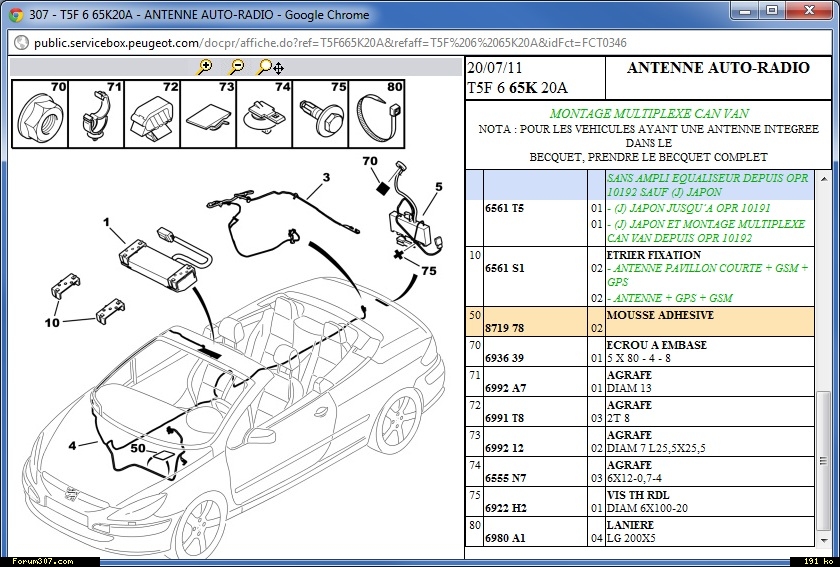Click MONTAGE MULTIPLEXE CAN VAN green text
The image size is (840, 567).
649,114
